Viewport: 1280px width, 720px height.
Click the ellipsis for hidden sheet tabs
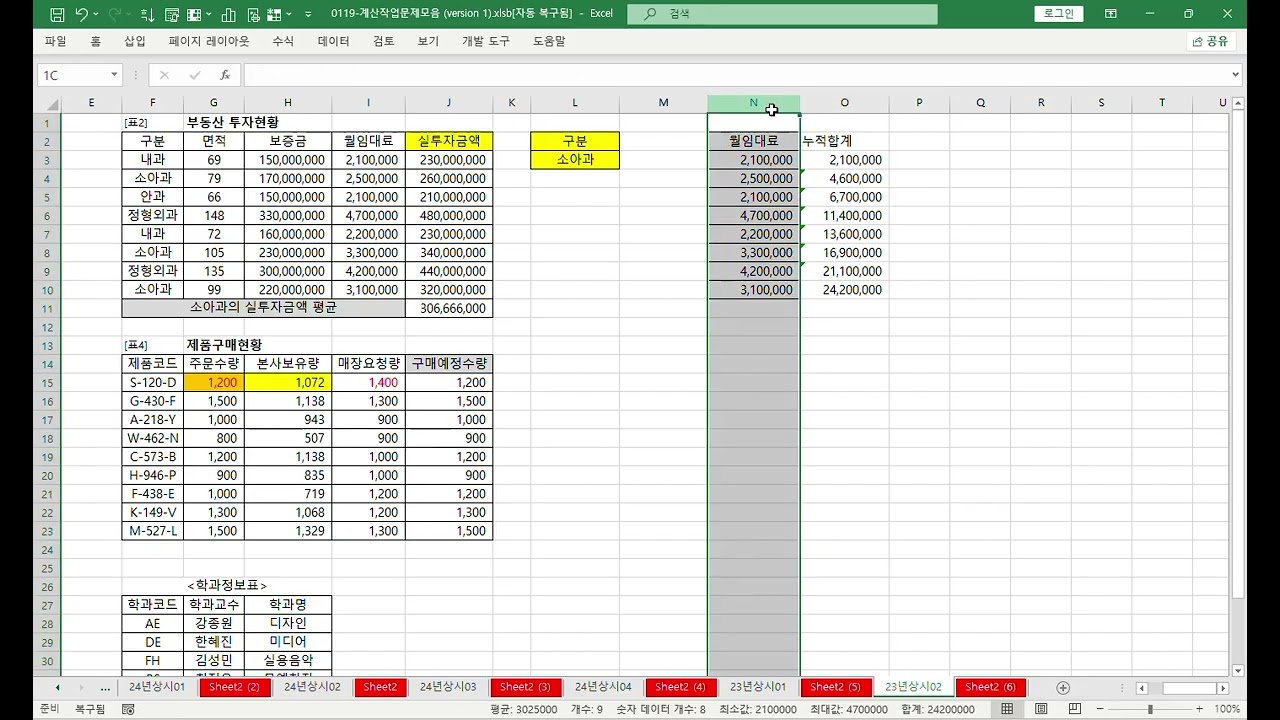[106, 688]
